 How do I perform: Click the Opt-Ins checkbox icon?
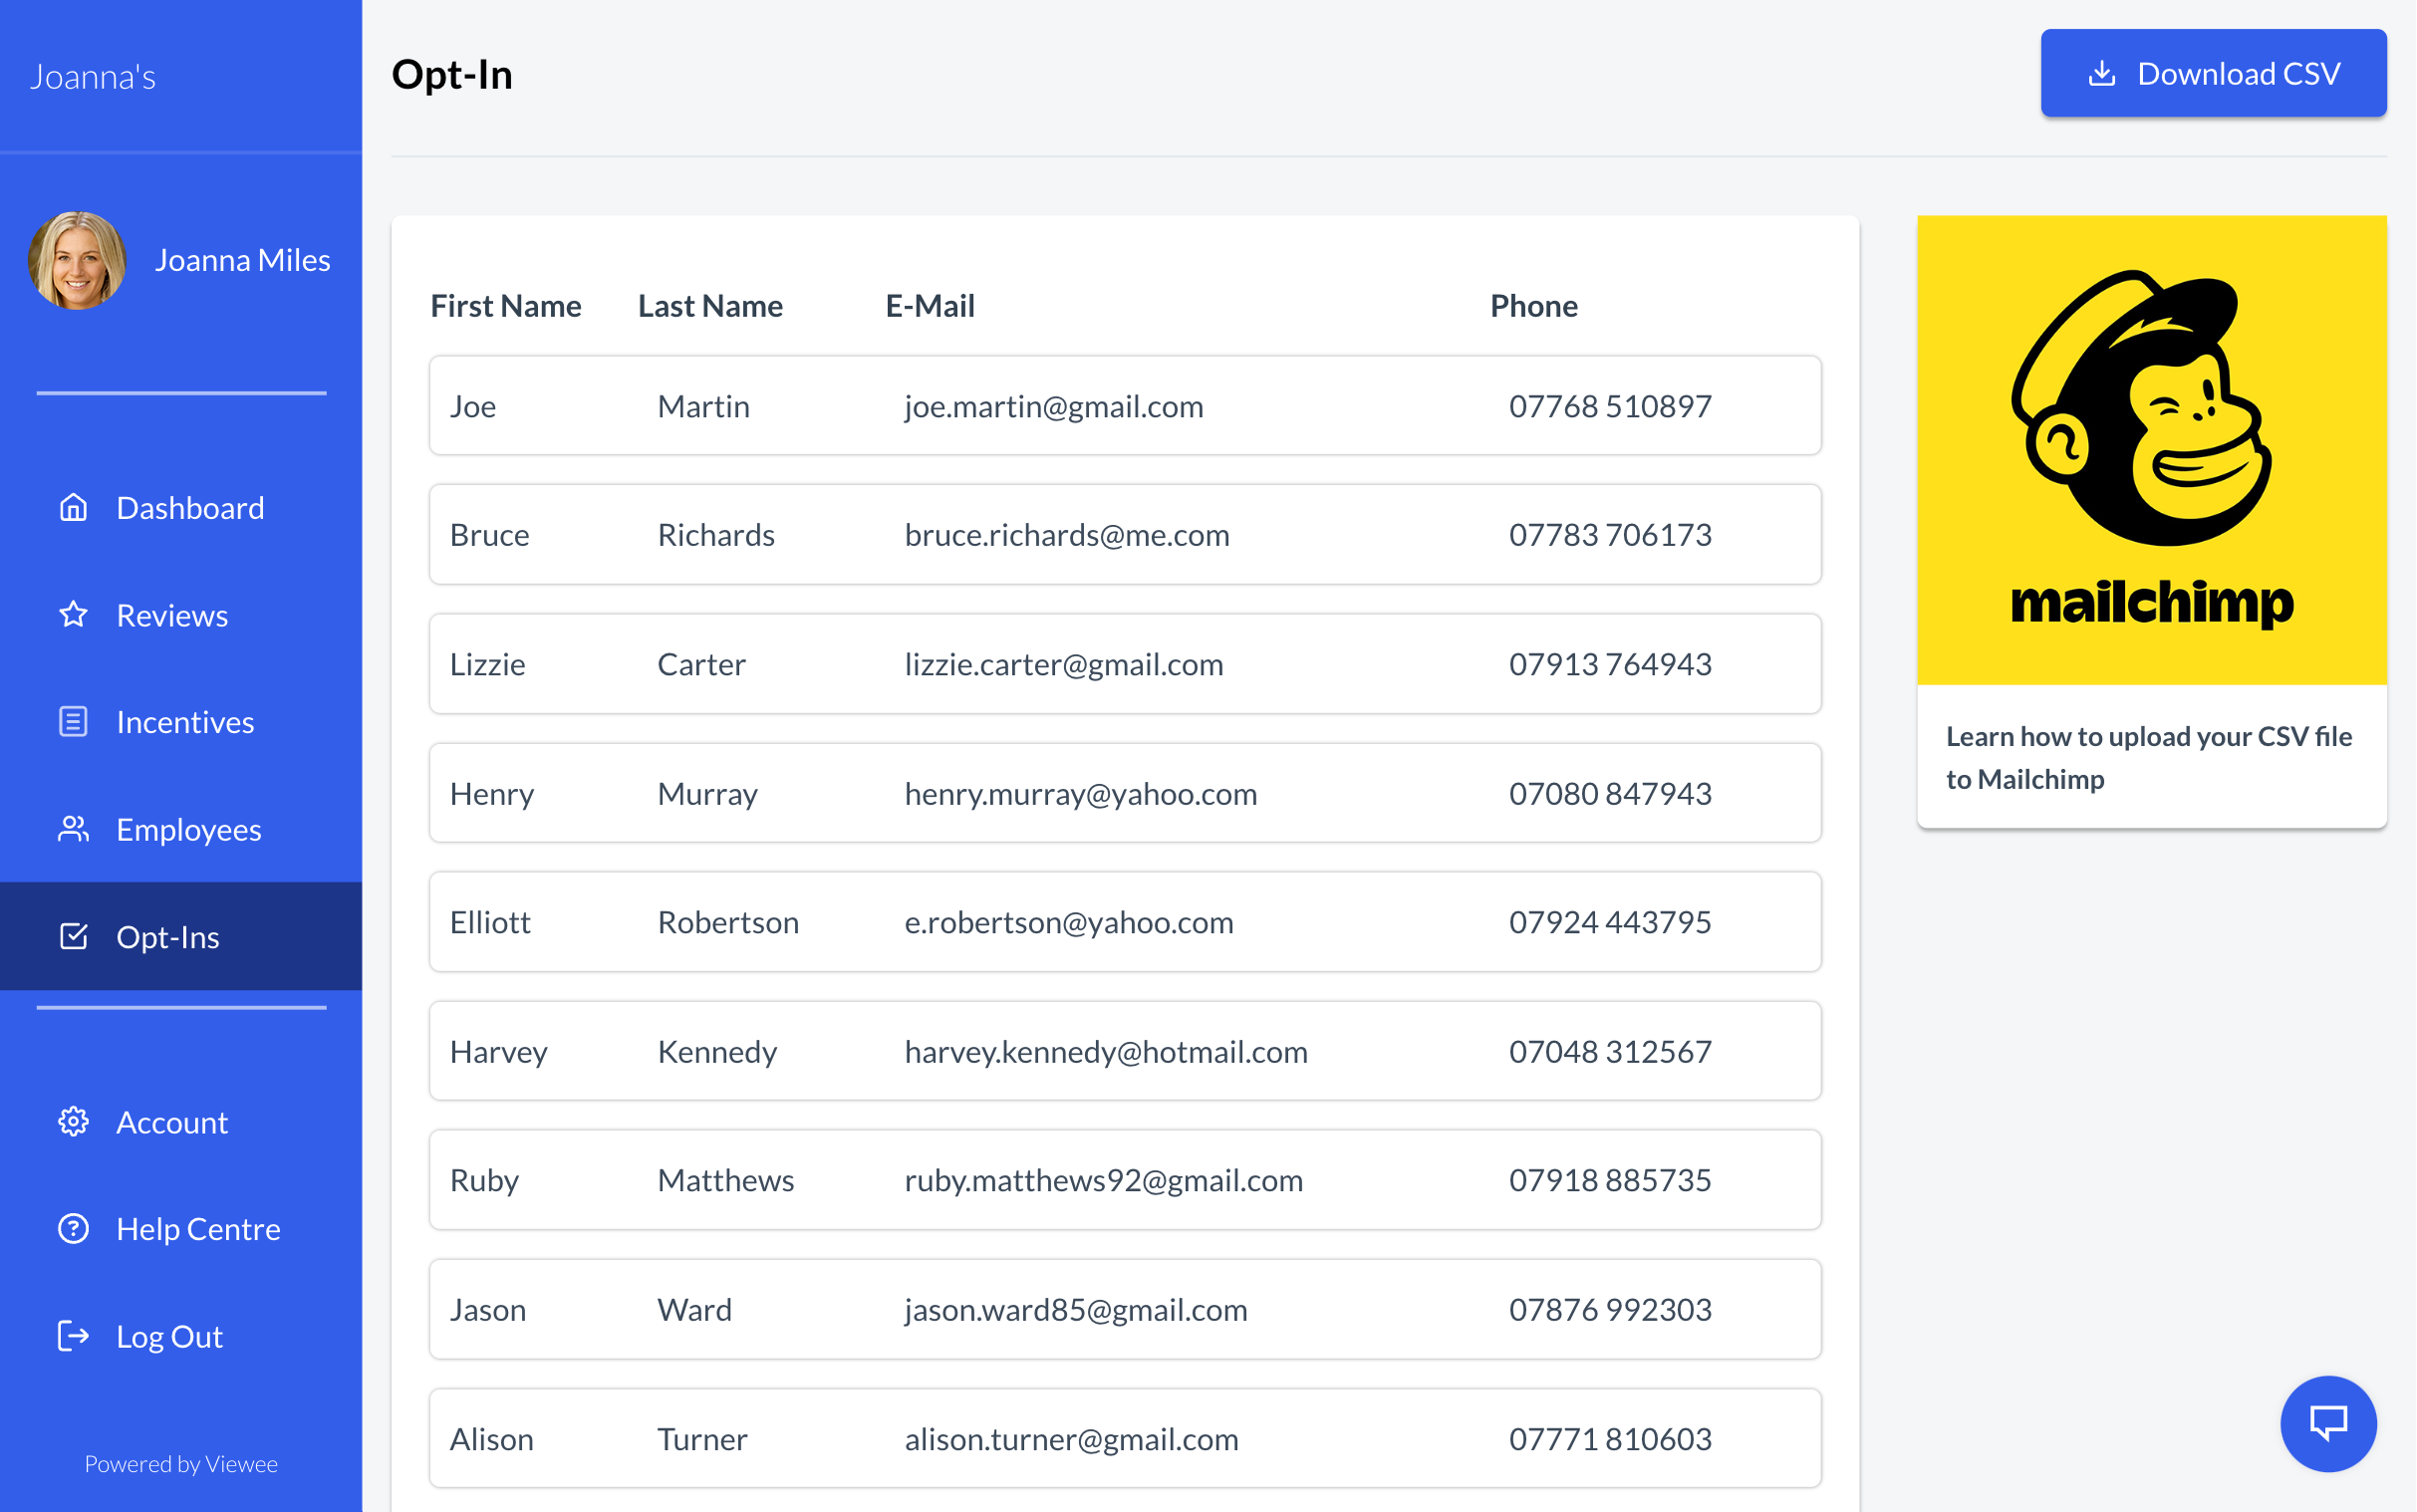[x=73, y=937]
